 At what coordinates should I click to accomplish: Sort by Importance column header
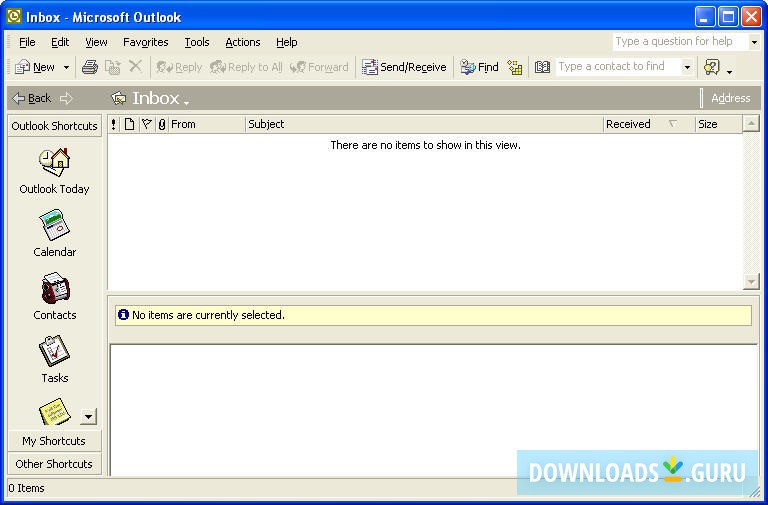[114, 124]
